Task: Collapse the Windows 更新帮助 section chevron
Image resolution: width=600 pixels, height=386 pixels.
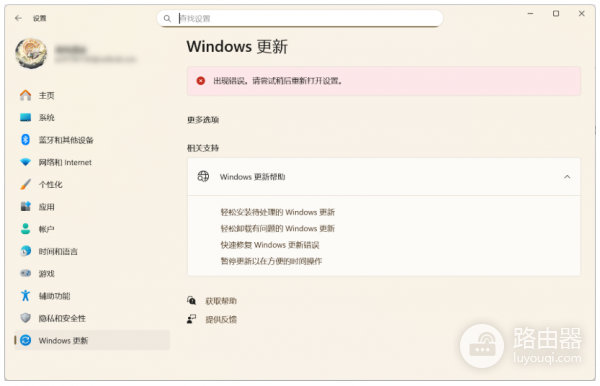Action: pos(567,177)
